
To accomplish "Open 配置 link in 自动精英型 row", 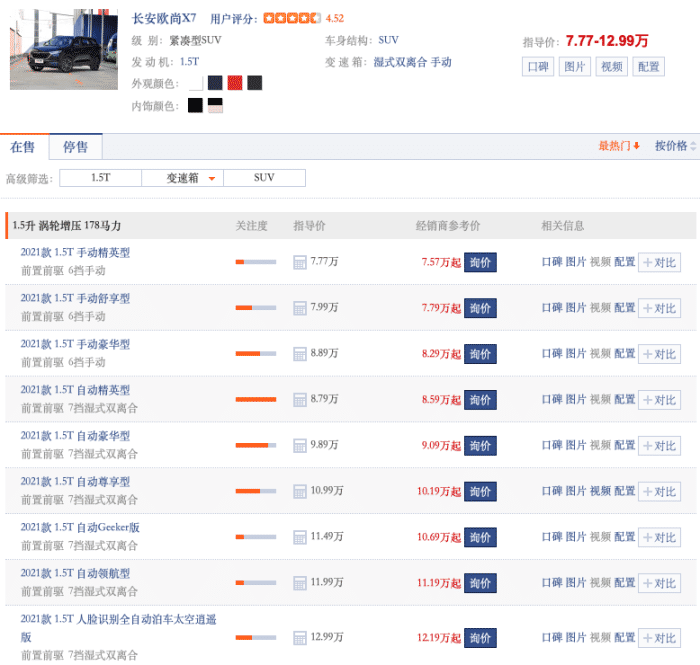I will click(625, 399).
